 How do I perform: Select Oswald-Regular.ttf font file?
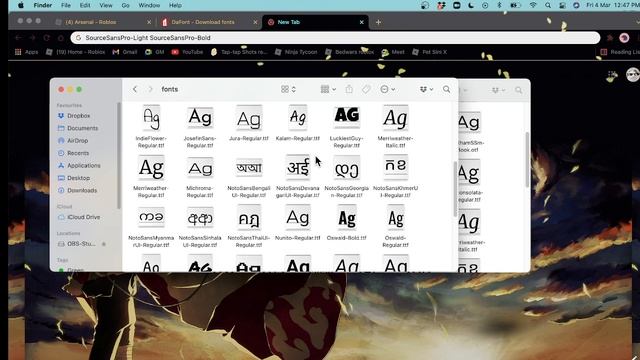tap(395, 227)
